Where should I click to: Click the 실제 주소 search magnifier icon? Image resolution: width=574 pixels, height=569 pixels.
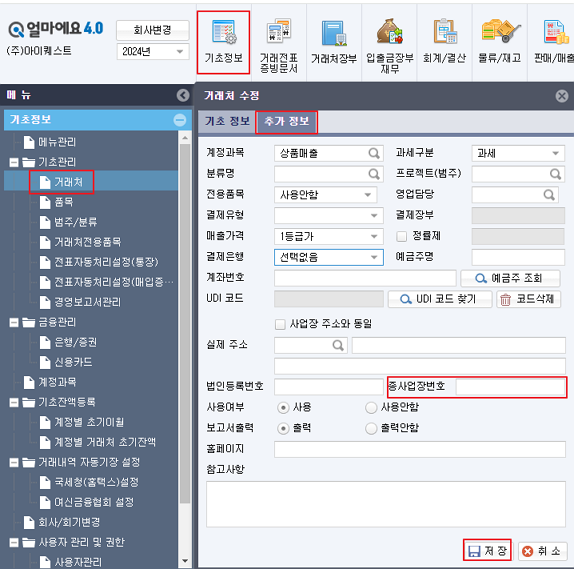338,345
